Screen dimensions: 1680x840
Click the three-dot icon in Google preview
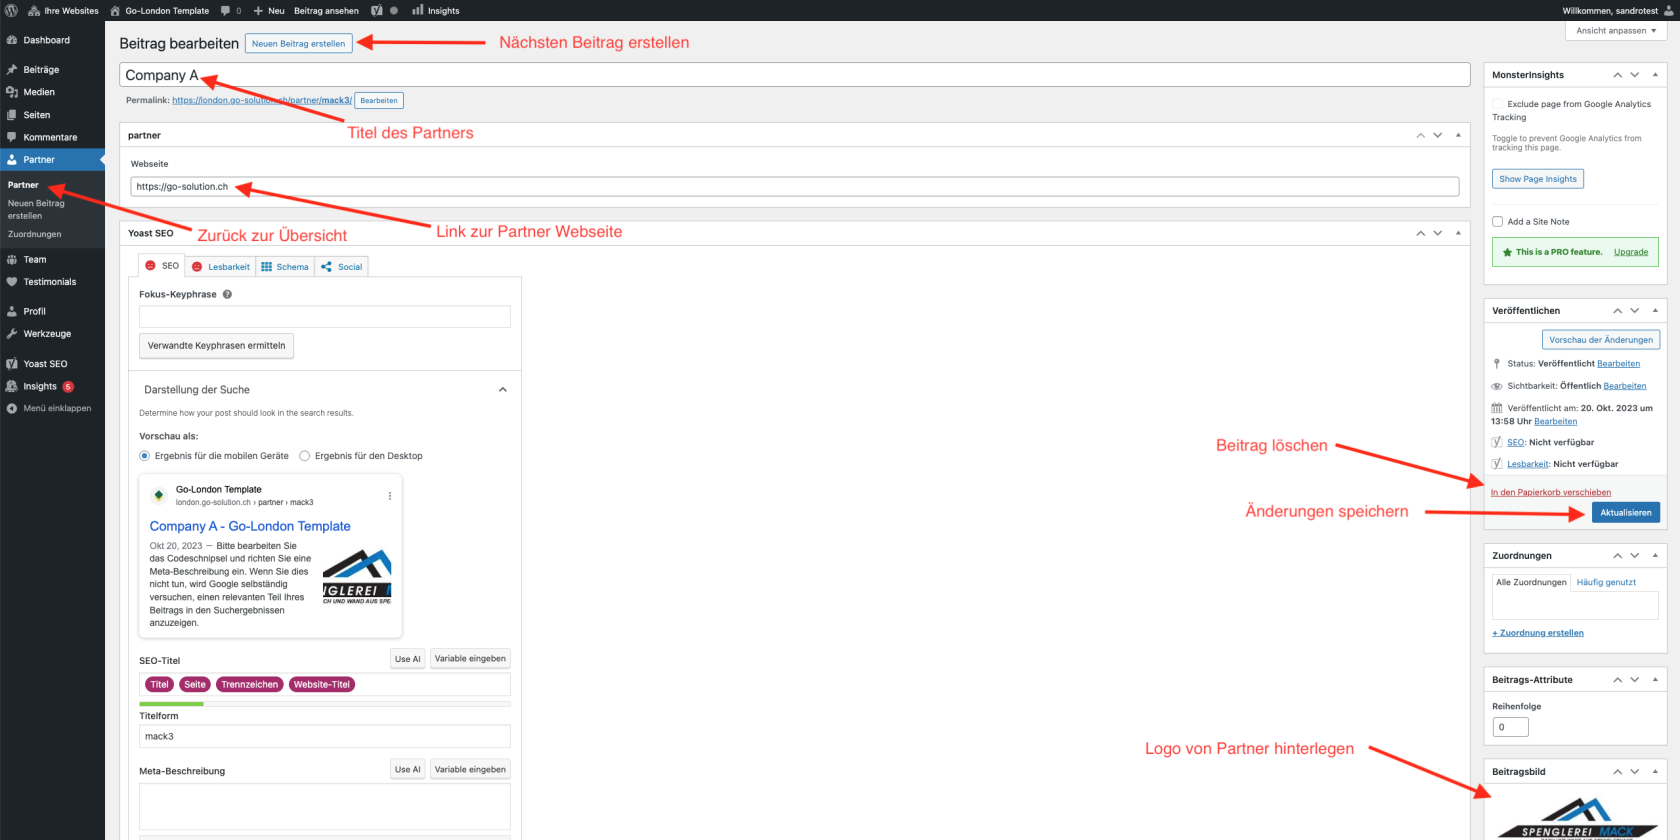[x=390, y=496]
